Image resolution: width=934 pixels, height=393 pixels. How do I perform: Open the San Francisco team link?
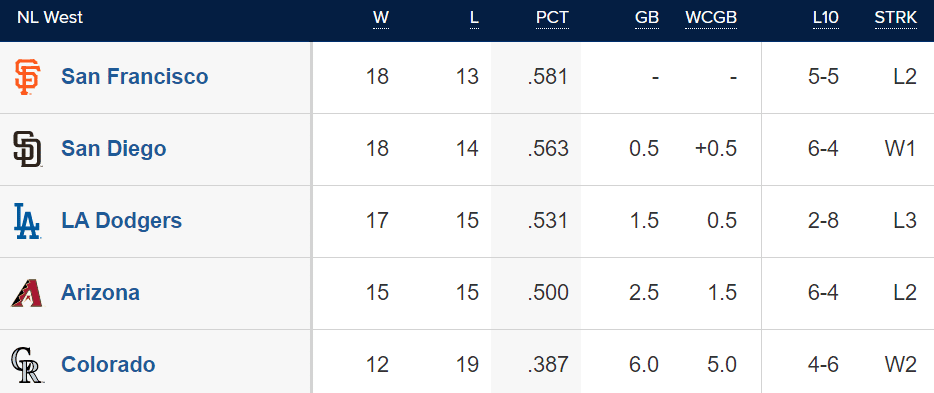coord(135,76)
